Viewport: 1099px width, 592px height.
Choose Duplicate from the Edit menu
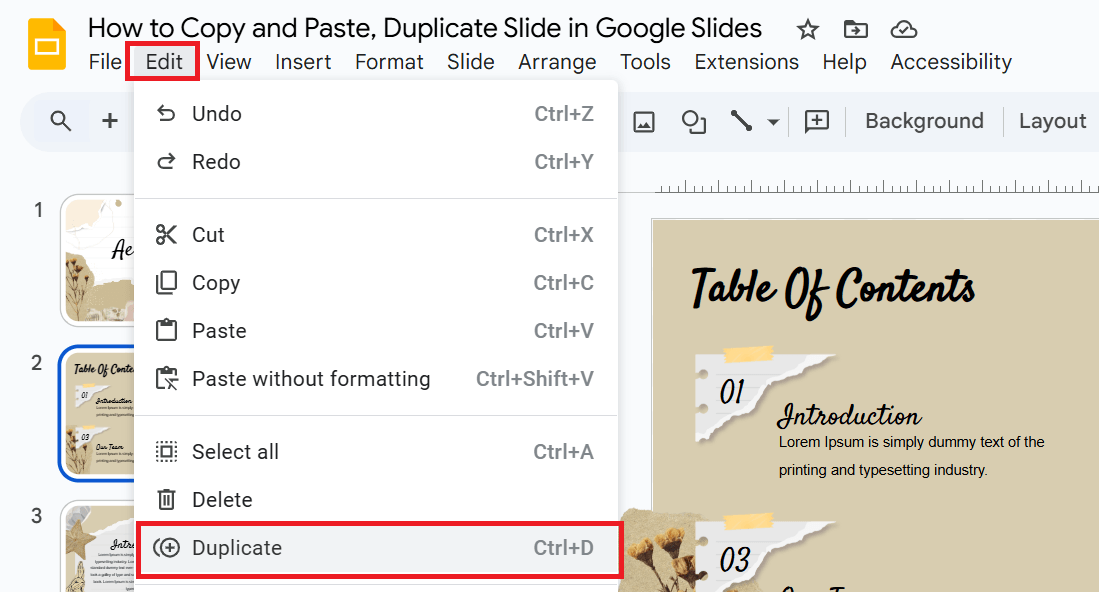pyautogui.click(x=238, y=548)
